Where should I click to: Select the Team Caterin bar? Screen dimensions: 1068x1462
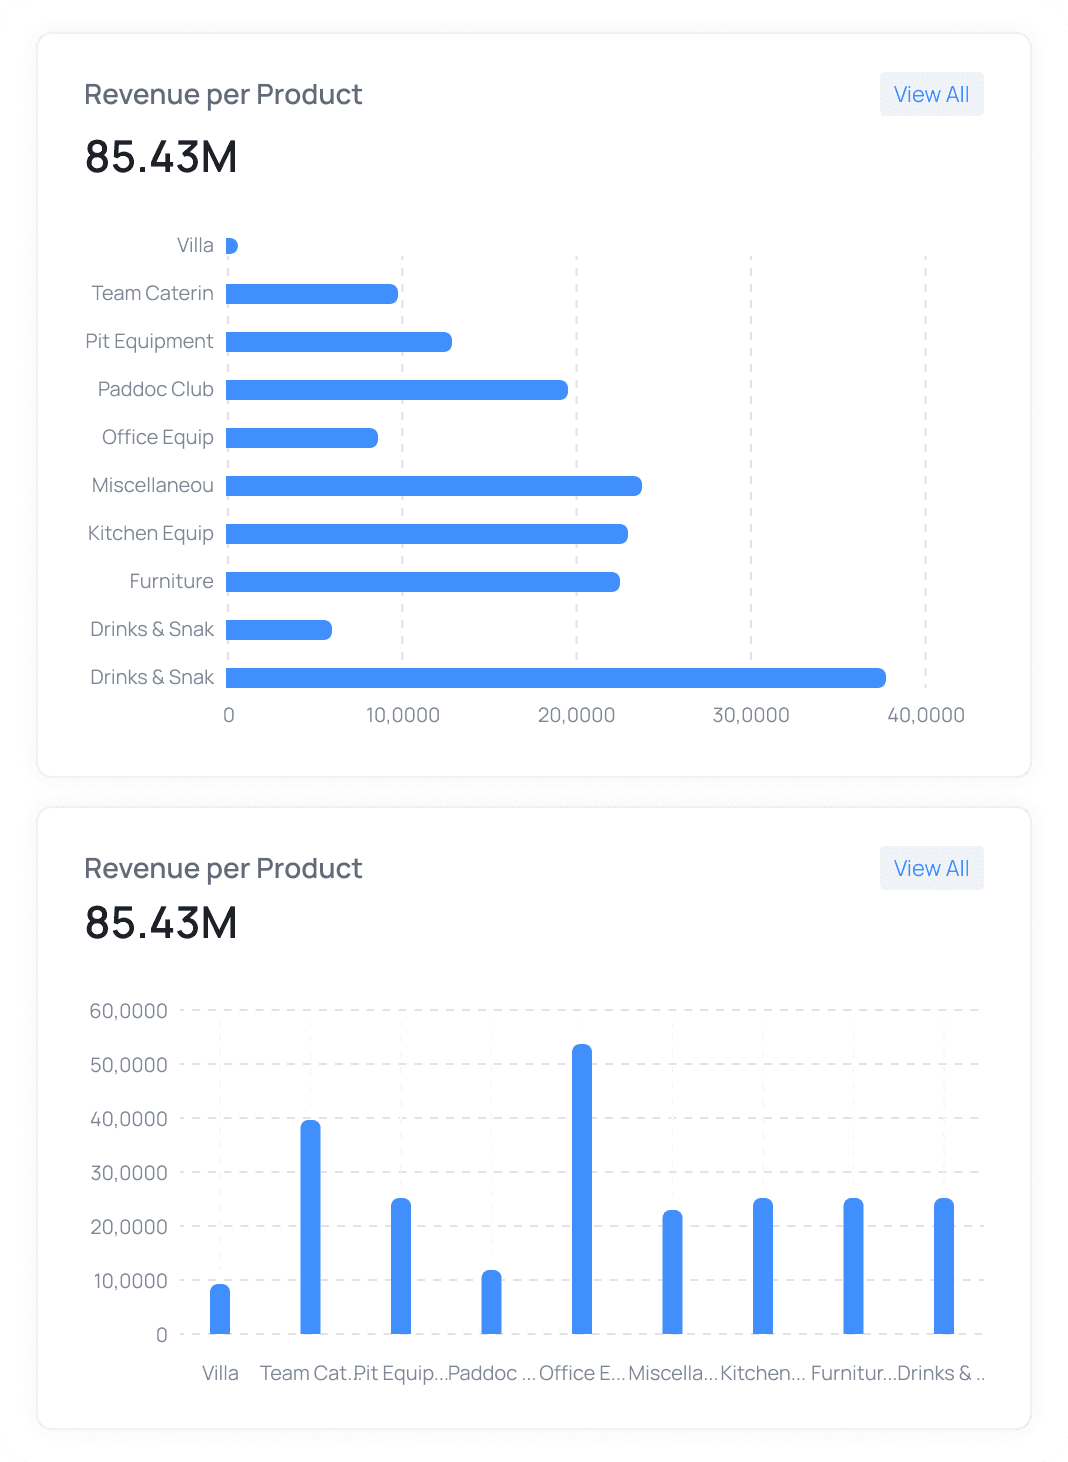point(310,292)
